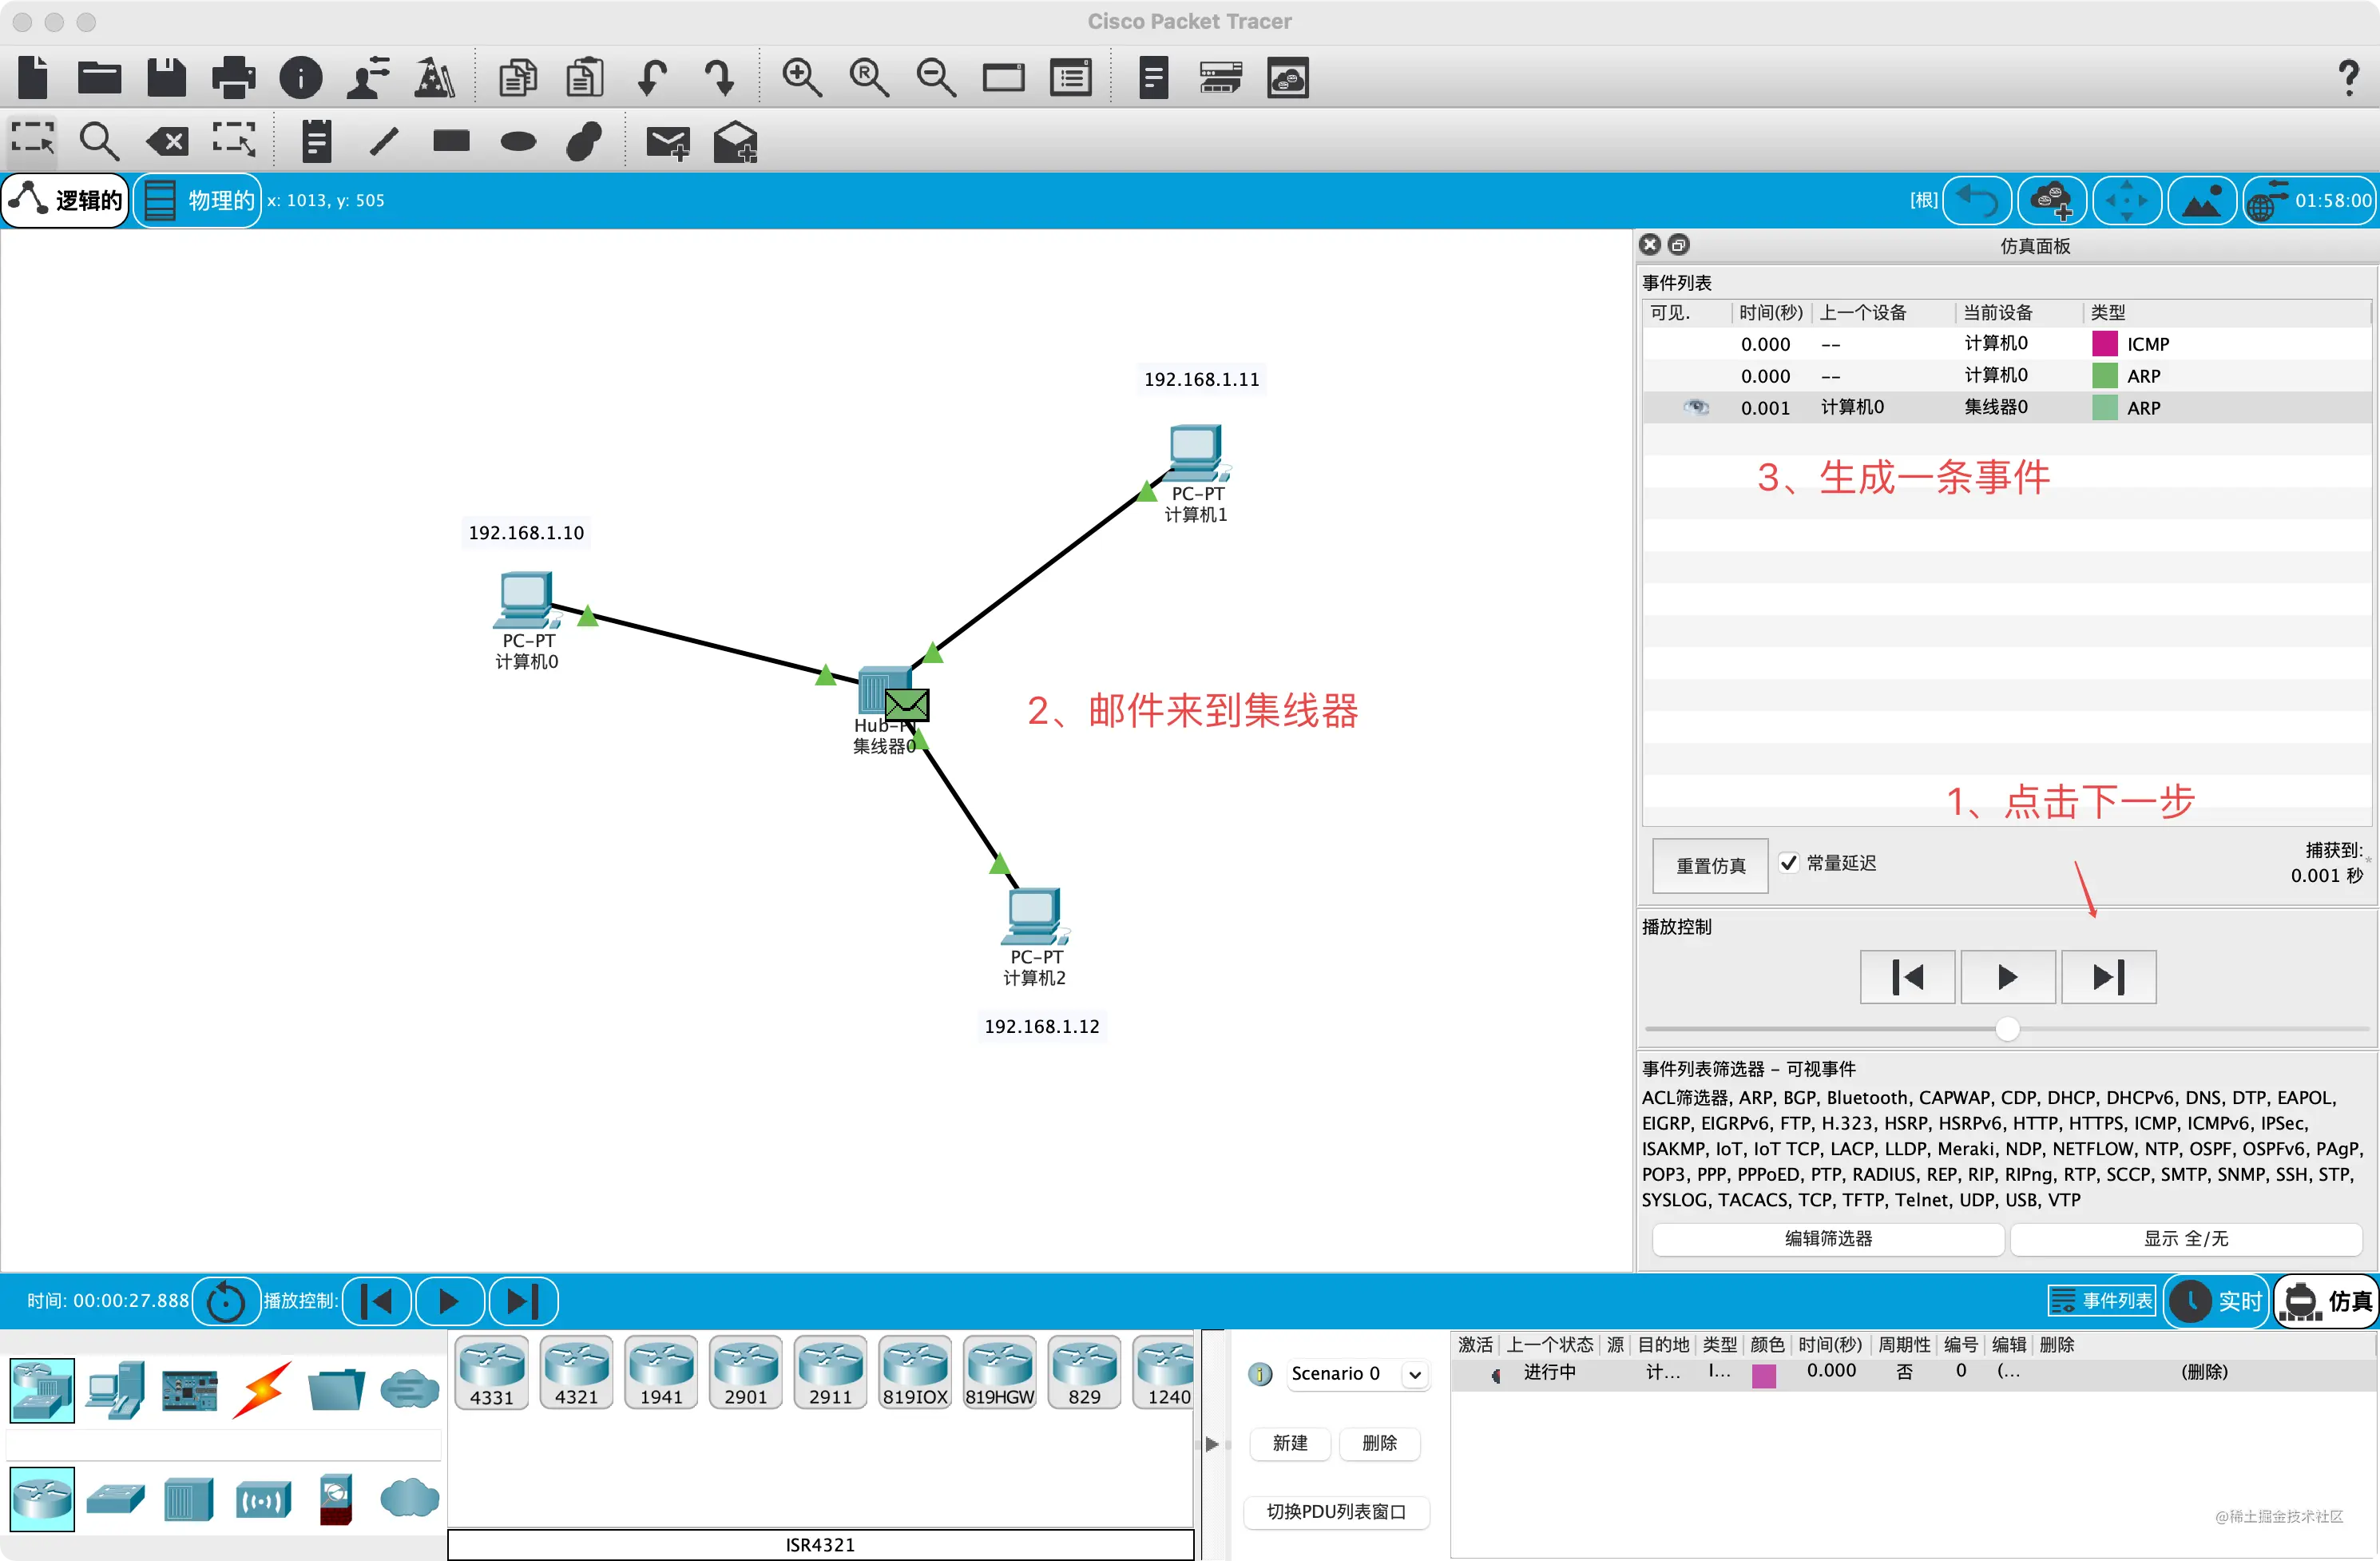Step back in simulation panel playback
This screenshot has width=2380, height=1561.
click(1907, 976)
